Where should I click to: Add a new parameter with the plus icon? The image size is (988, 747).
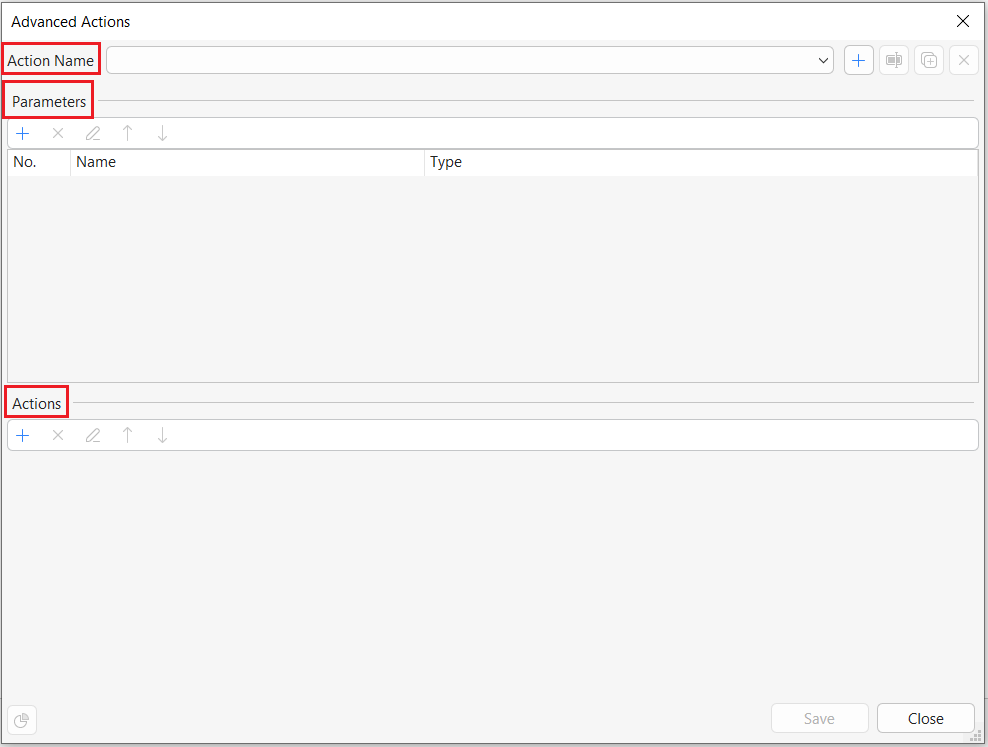[x=22, y=133]
